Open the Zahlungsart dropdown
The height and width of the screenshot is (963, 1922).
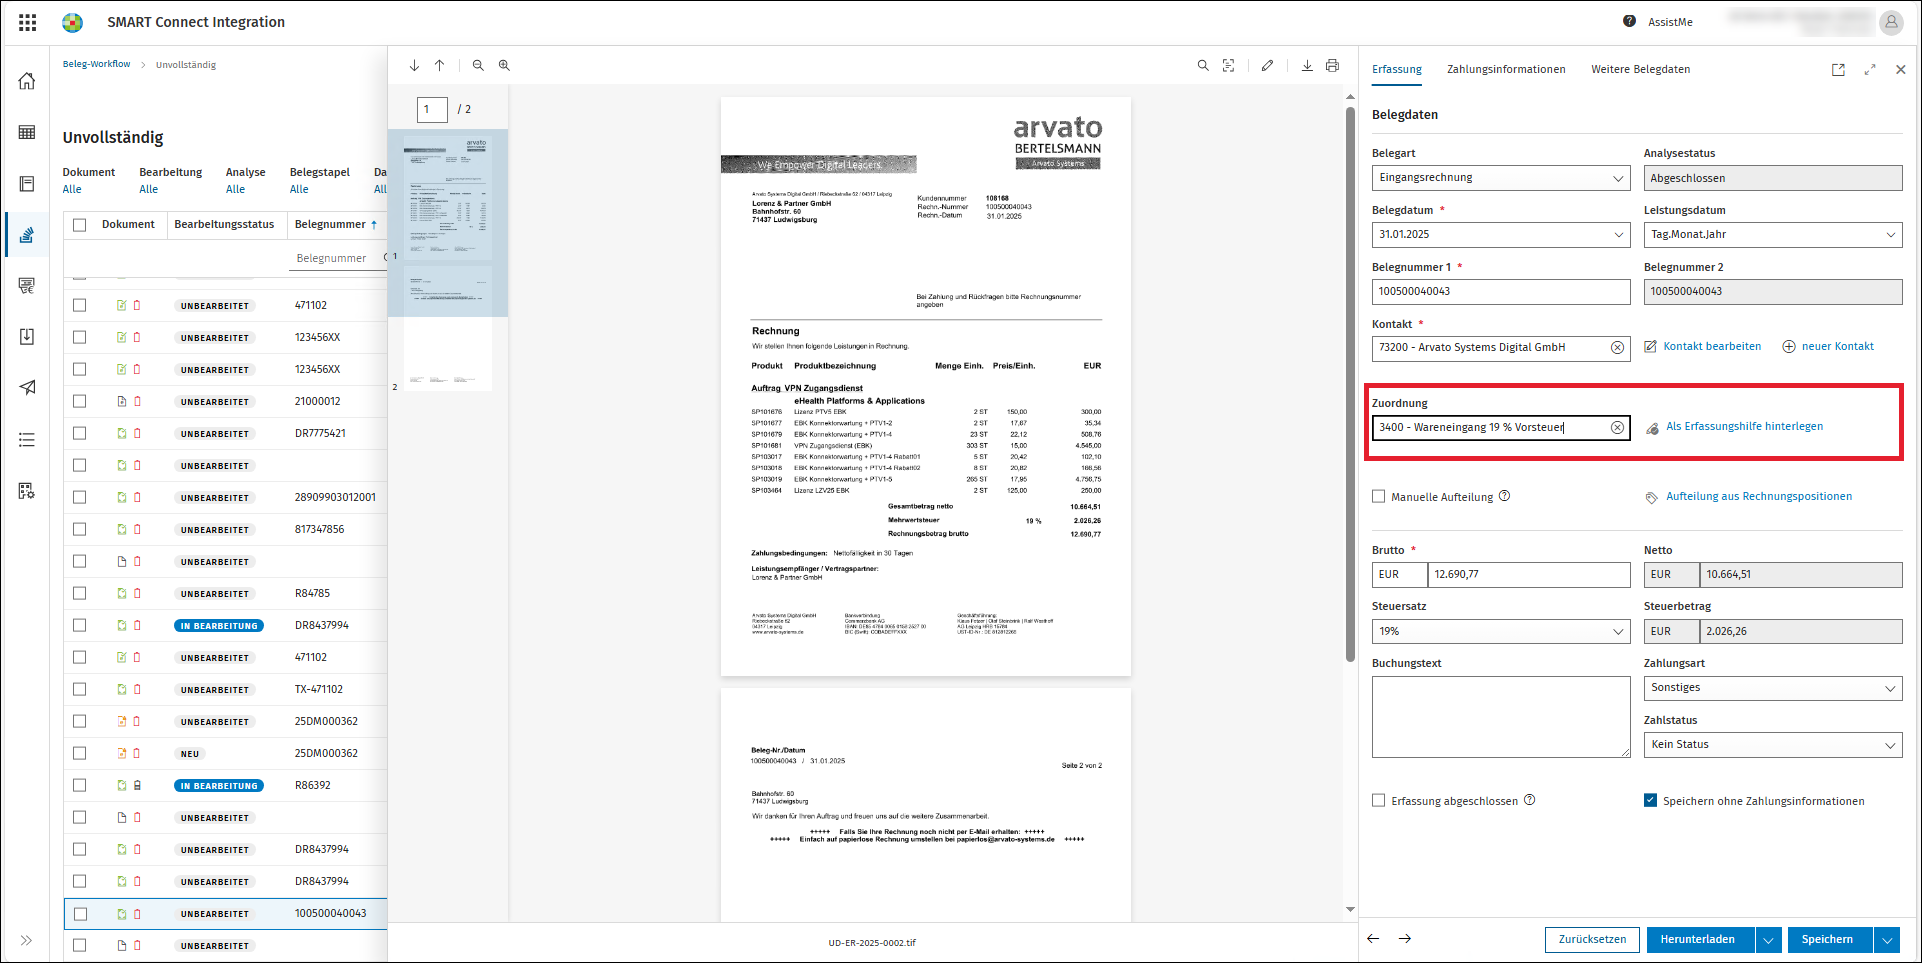click(1773, 688)
